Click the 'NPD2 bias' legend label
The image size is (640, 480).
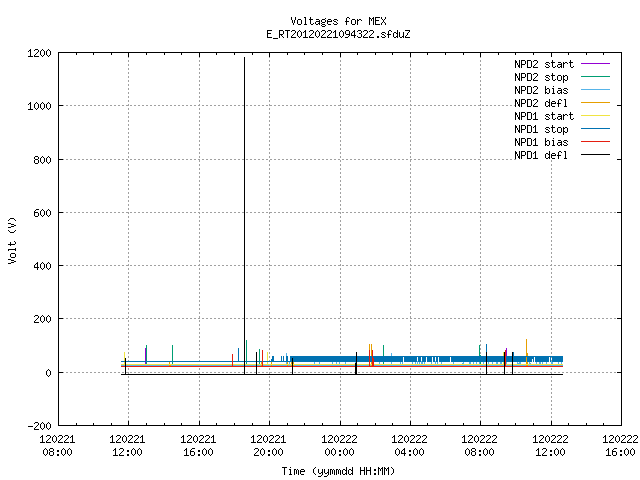541,90
